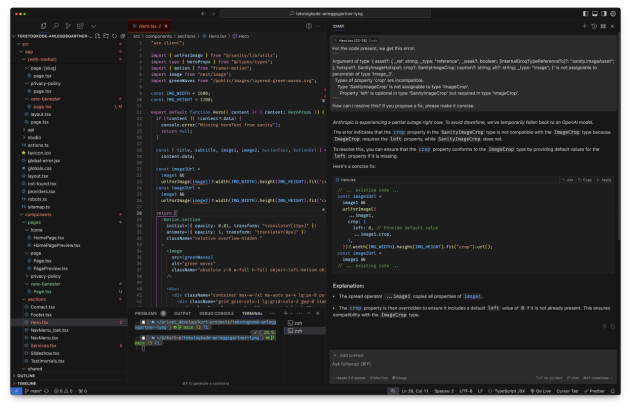Screen dimensions: 630x410
Task: Click the project search box in title bar
Action: click(325, 14)
